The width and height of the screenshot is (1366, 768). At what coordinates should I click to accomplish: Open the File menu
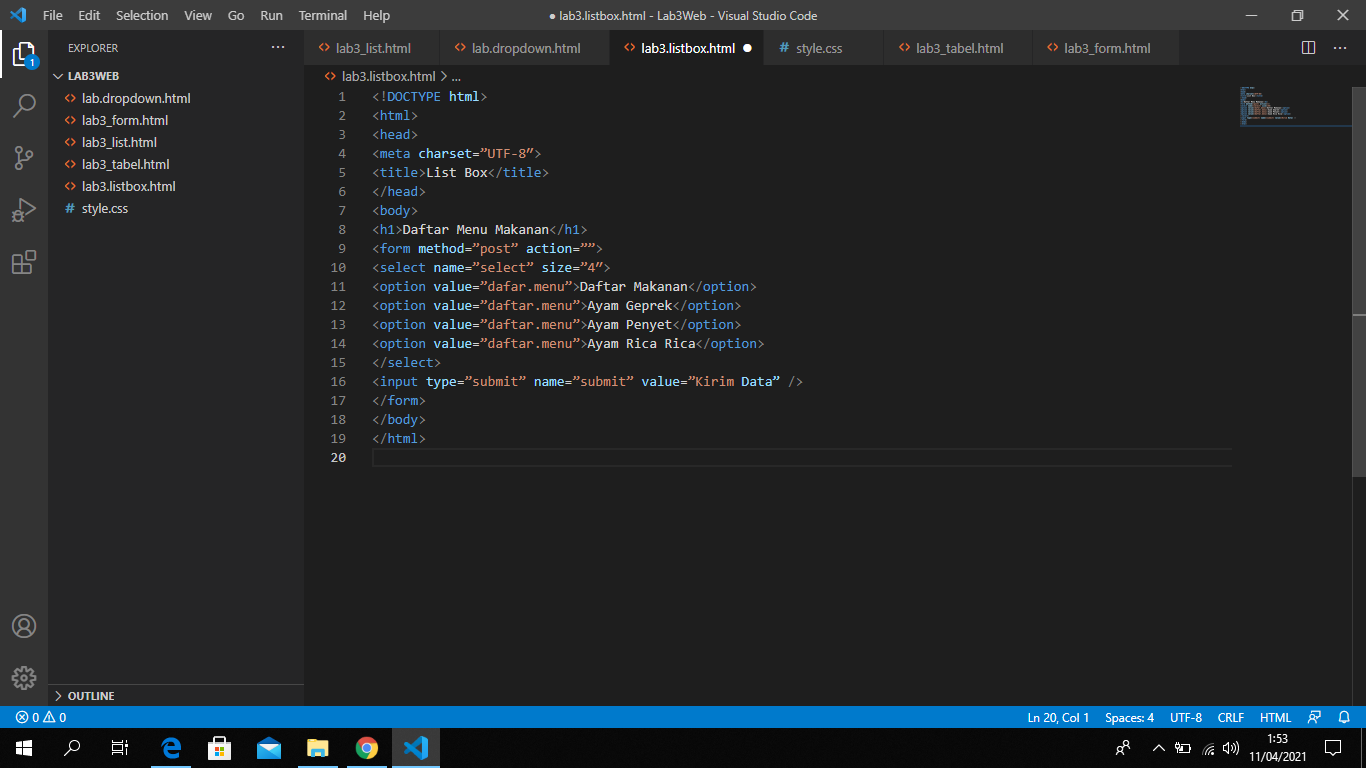pyautogui.click(x=52, y=15)
